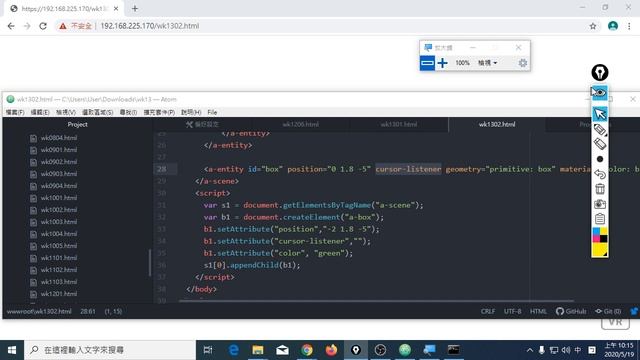Image resolution: width=640 pixels, height=360 pixels.
Task: Toggle the eye visibility button in pen toolbar
Action: [x=600, y=93]
